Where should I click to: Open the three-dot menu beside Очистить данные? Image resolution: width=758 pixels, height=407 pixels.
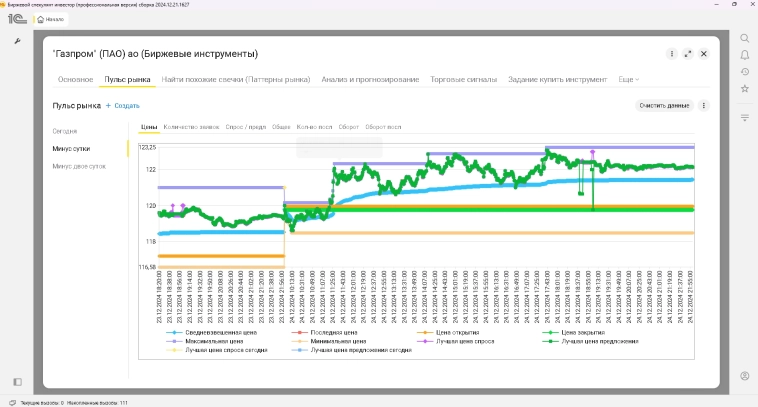pos(704,105)
